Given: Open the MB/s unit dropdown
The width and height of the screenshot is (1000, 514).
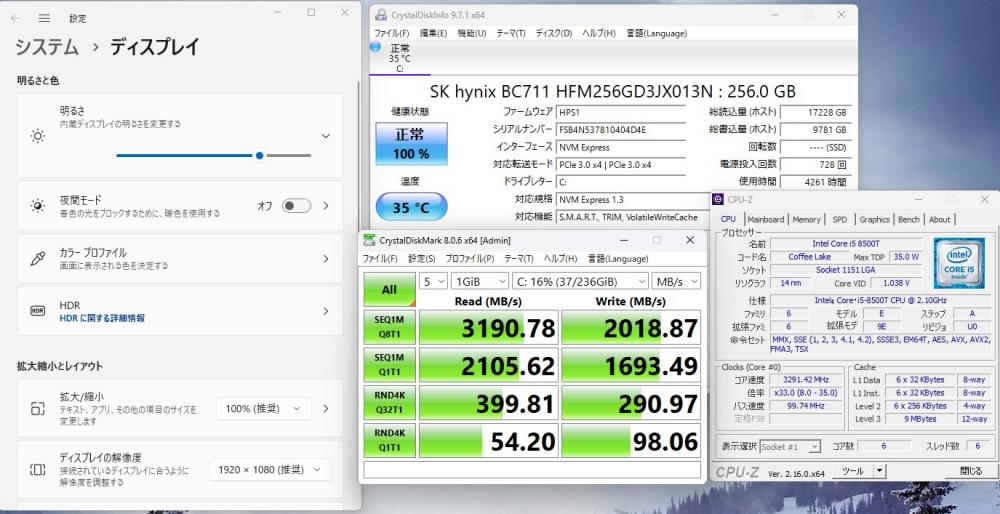Looking at the screenshot, I should tap(677, 281).
